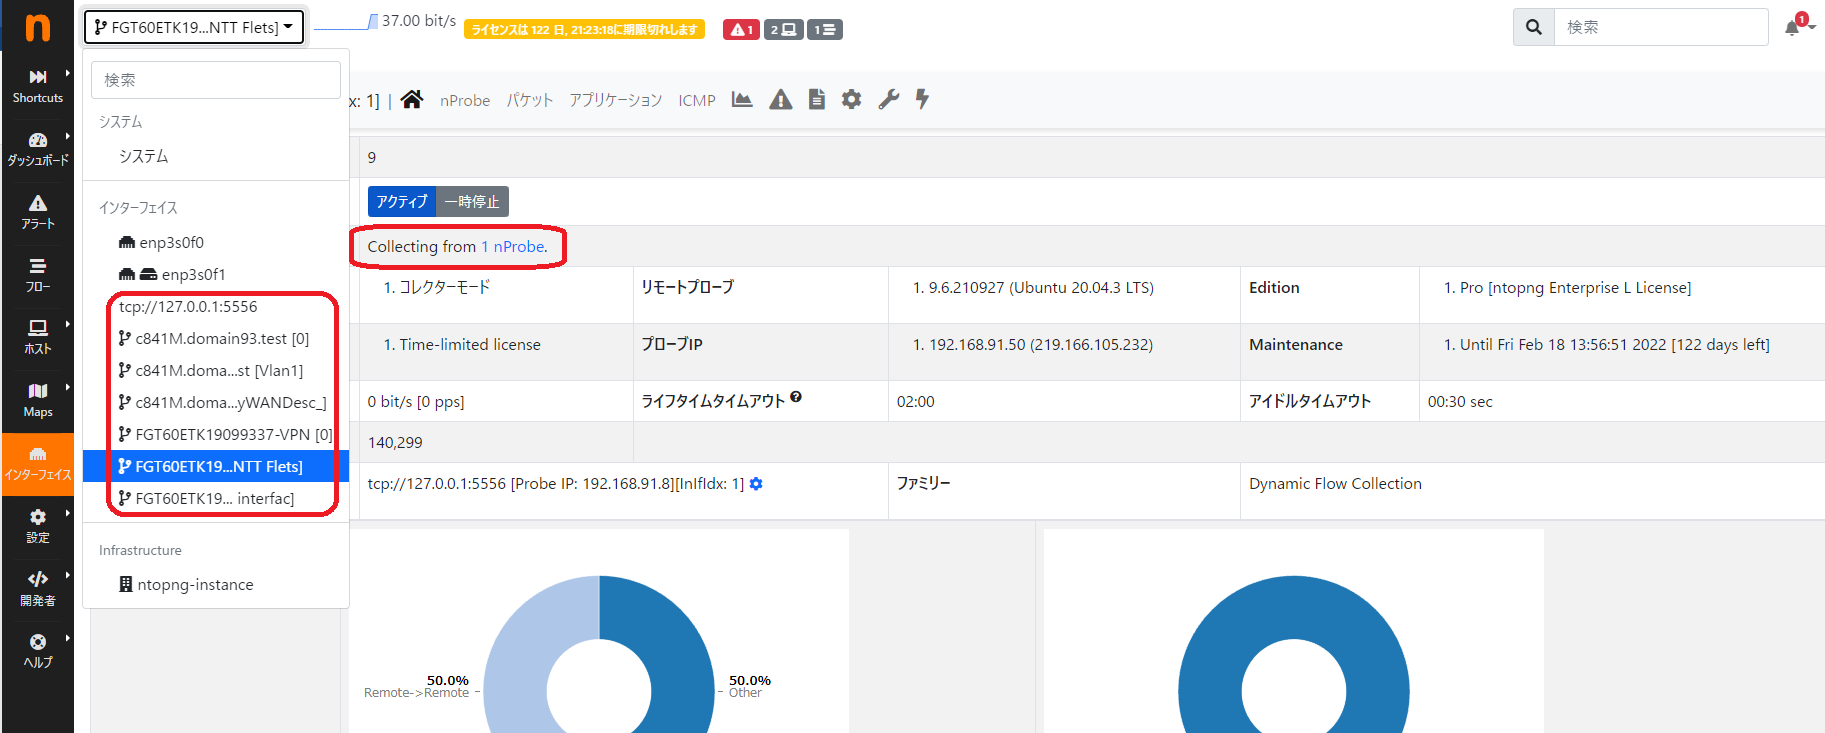Viewport: 1825px width, 733px height.
Task: Open the アプリケーション tab
Action: [616, 100]
